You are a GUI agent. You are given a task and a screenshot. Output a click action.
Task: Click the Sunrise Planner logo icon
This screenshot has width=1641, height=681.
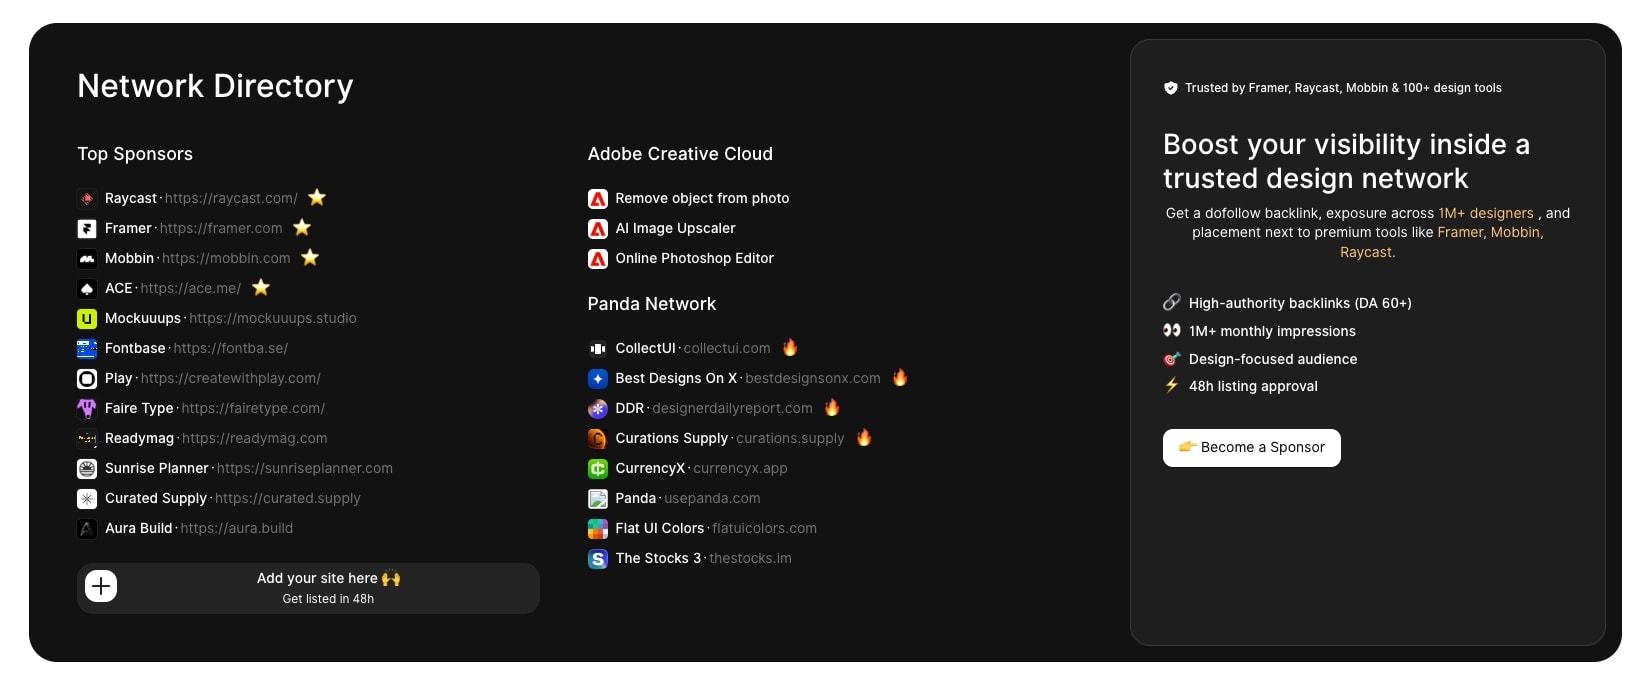(87, 468)
